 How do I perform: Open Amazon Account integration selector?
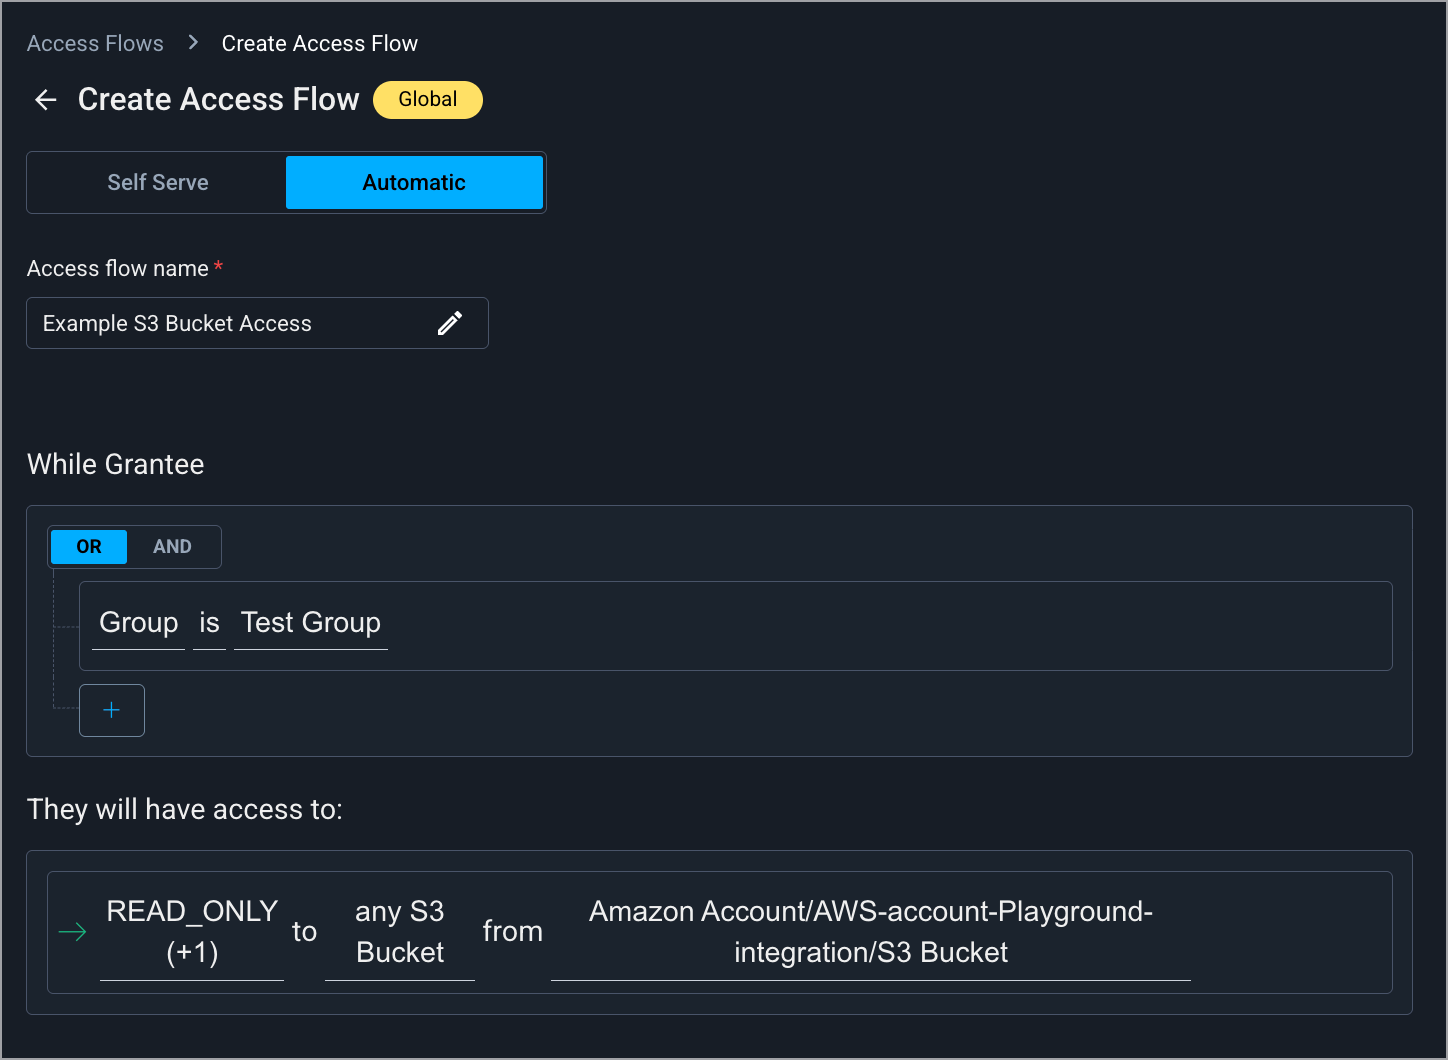(x=870, y=931)
